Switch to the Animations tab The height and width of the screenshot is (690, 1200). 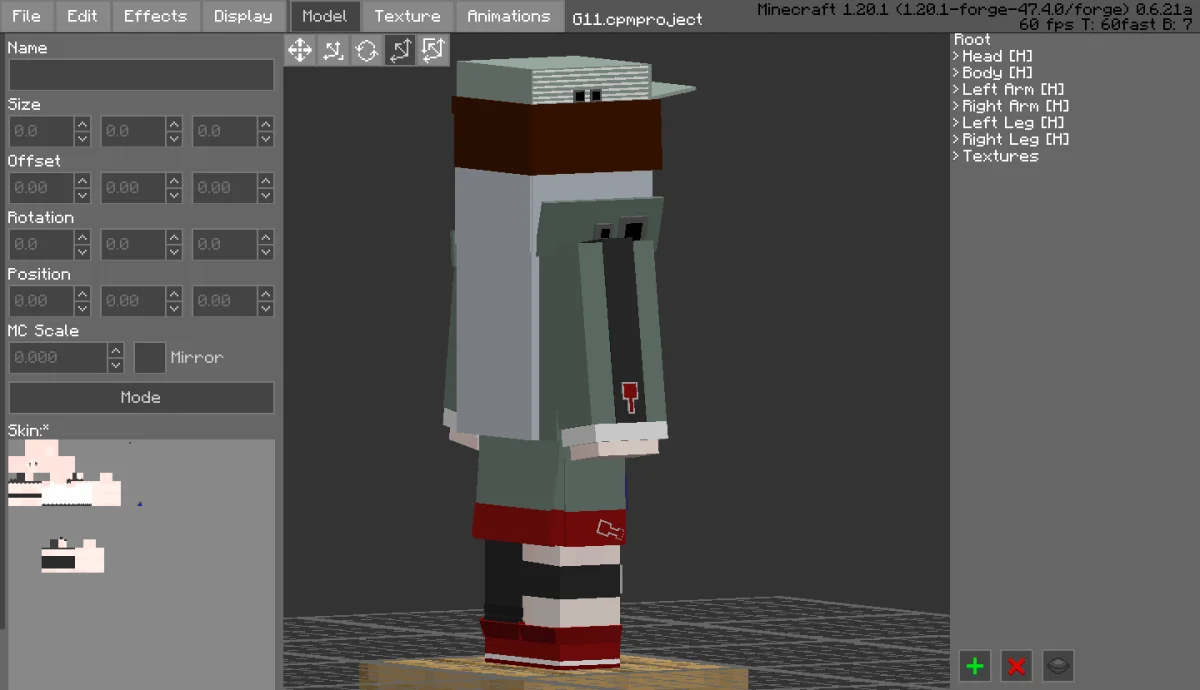tap(508, 16)
